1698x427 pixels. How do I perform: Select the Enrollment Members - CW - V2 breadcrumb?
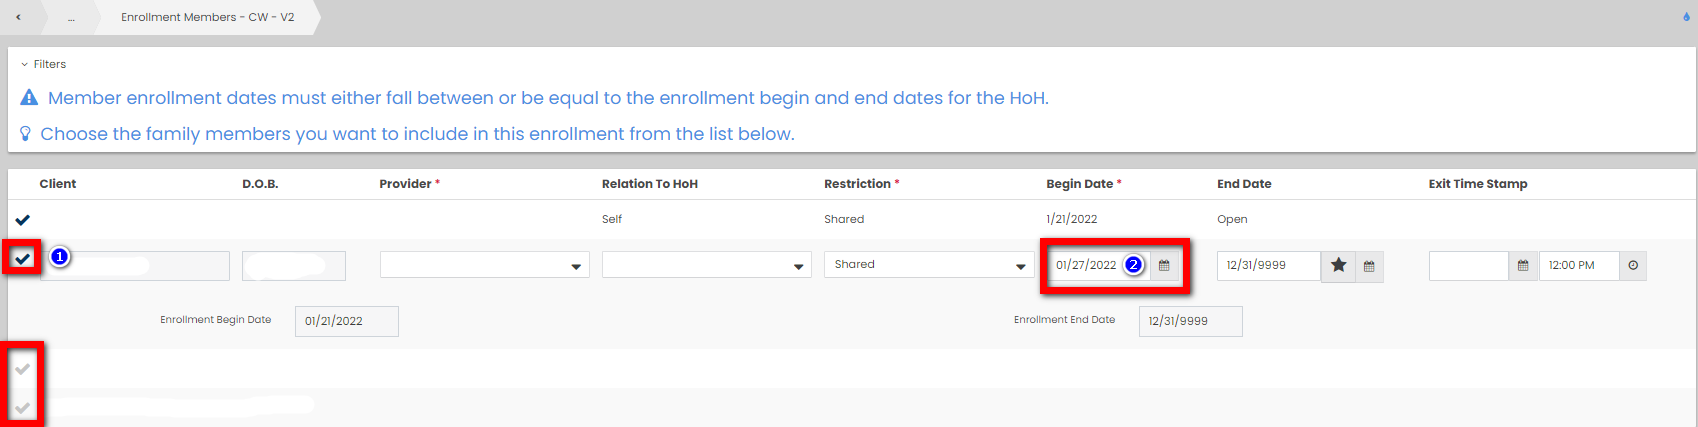(207, 17)
